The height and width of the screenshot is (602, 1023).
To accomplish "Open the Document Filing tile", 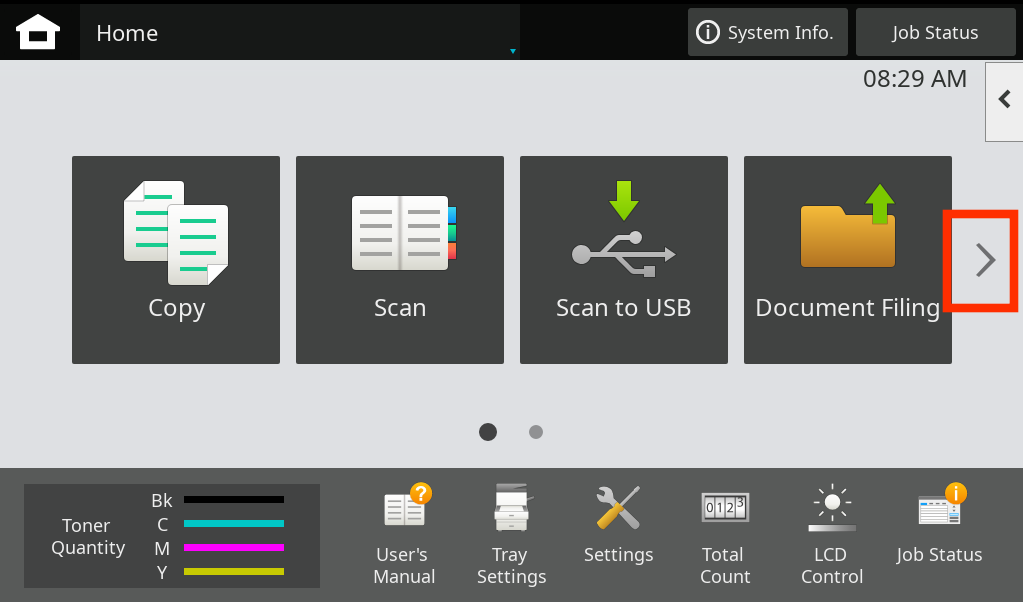I will tap(848, 260).
